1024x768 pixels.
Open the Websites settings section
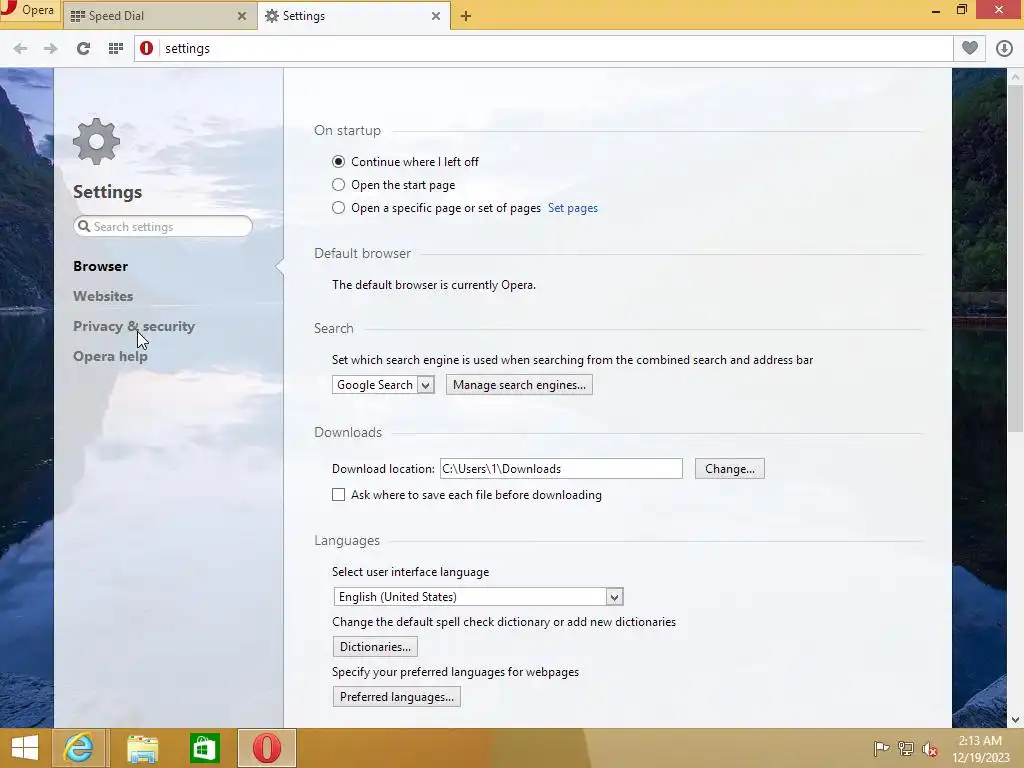pyautogui.click(x=103, y=296)
